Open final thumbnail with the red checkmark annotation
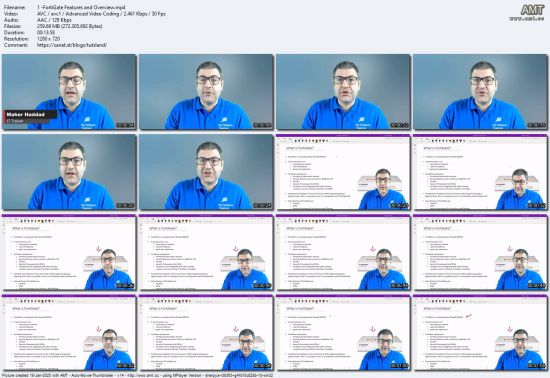Screen dimensions: 550x378 (481, 333)
